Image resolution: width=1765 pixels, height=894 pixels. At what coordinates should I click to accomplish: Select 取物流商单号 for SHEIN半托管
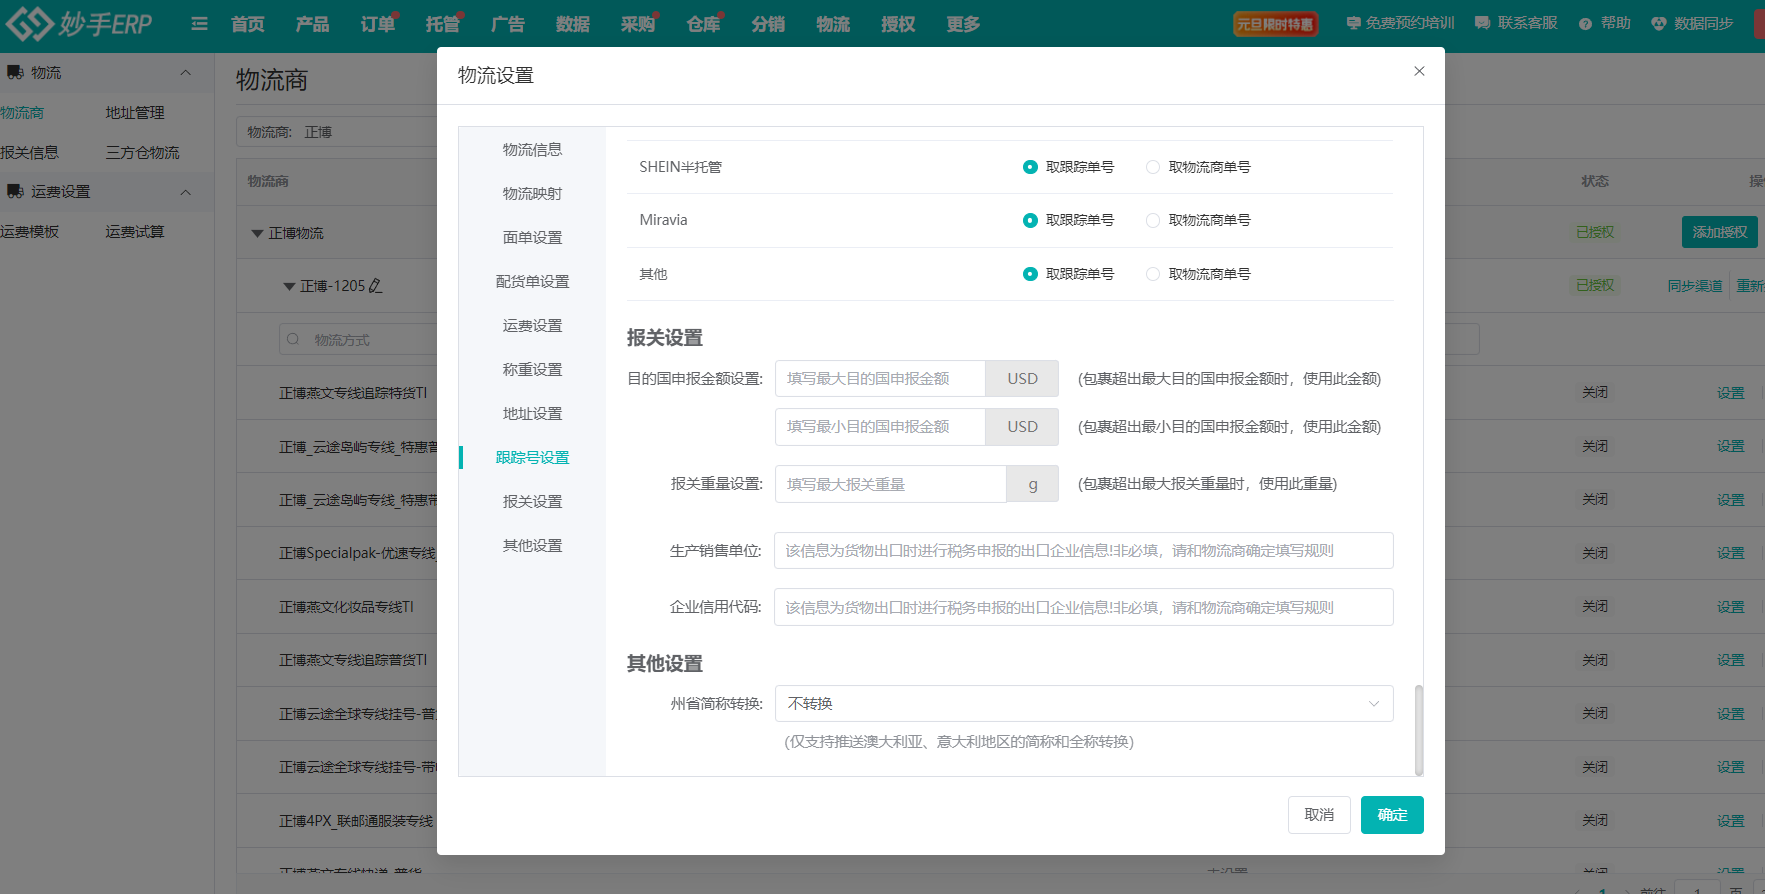pyautogui.click(x=1153, y=167)
